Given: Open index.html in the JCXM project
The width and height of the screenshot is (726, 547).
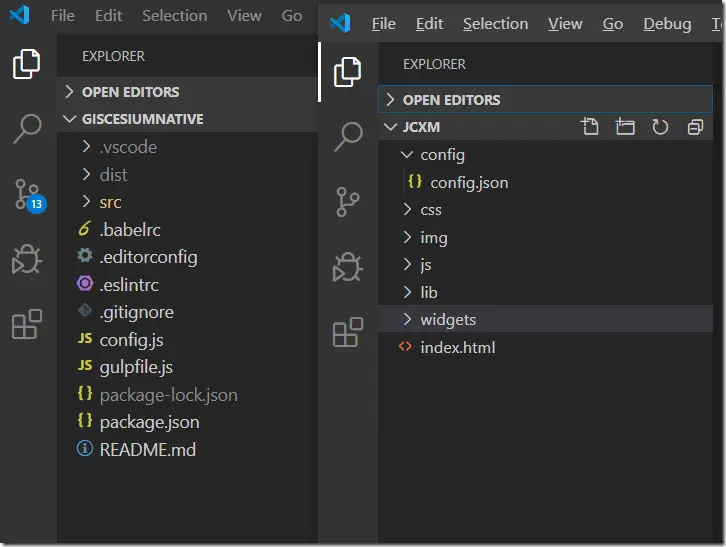Looking at the screenshot, I should [x=457, y=348].
